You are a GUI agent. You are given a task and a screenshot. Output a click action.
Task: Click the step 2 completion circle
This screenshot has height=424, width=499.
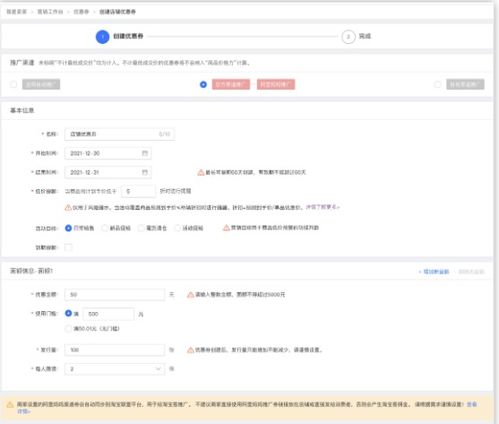(x=348, y=37)
